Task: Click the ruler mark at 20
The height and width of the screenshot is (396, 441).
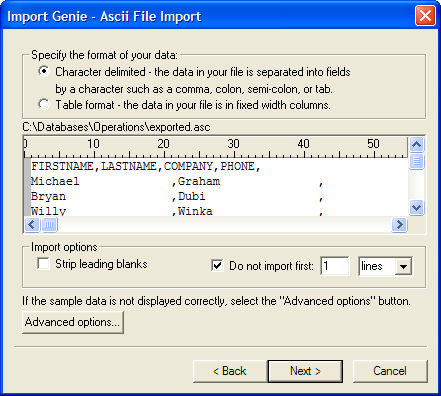Action: pyautogui.click(x=163, y=144)
